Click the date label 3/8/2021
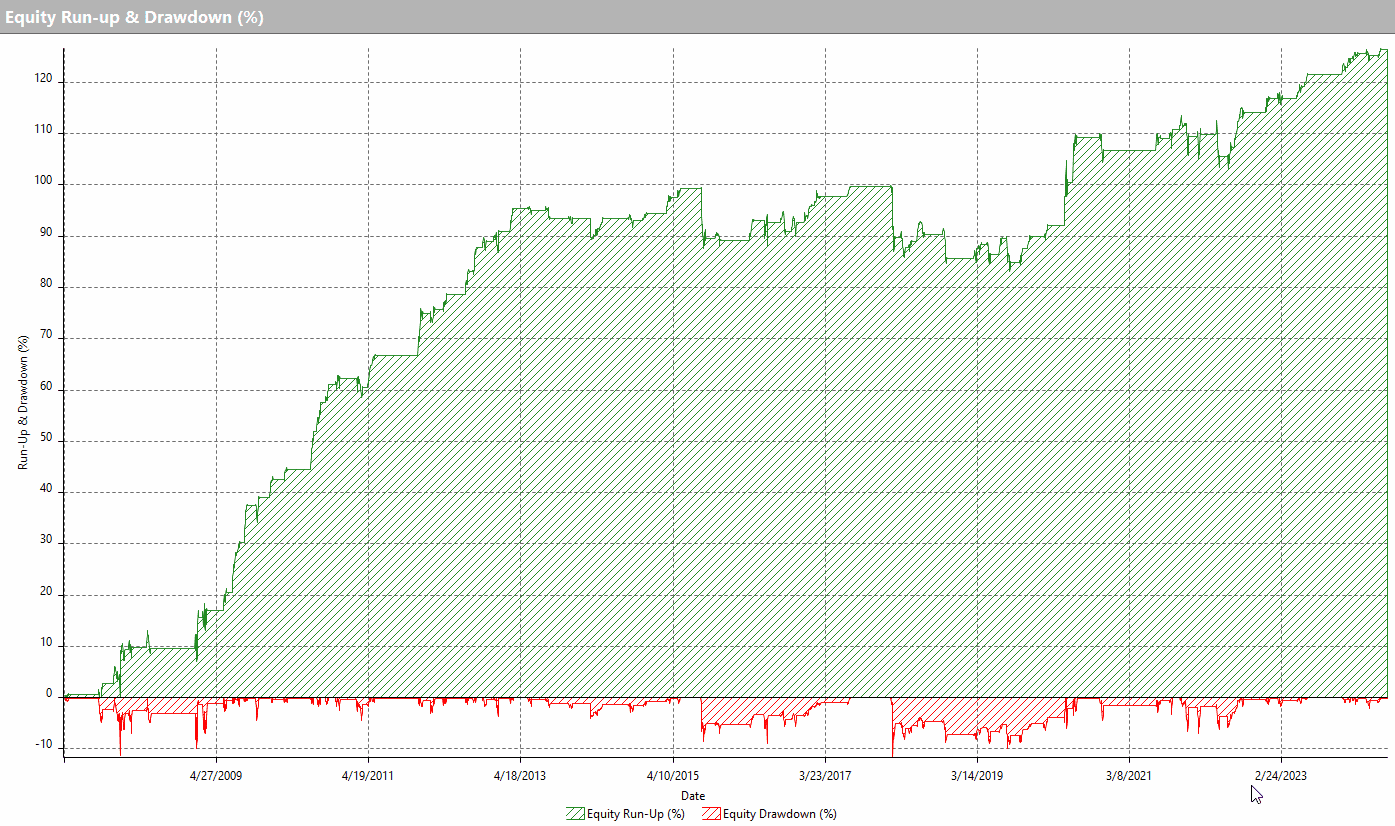This screenshot has width=1395, height=826. [1129, 776]
